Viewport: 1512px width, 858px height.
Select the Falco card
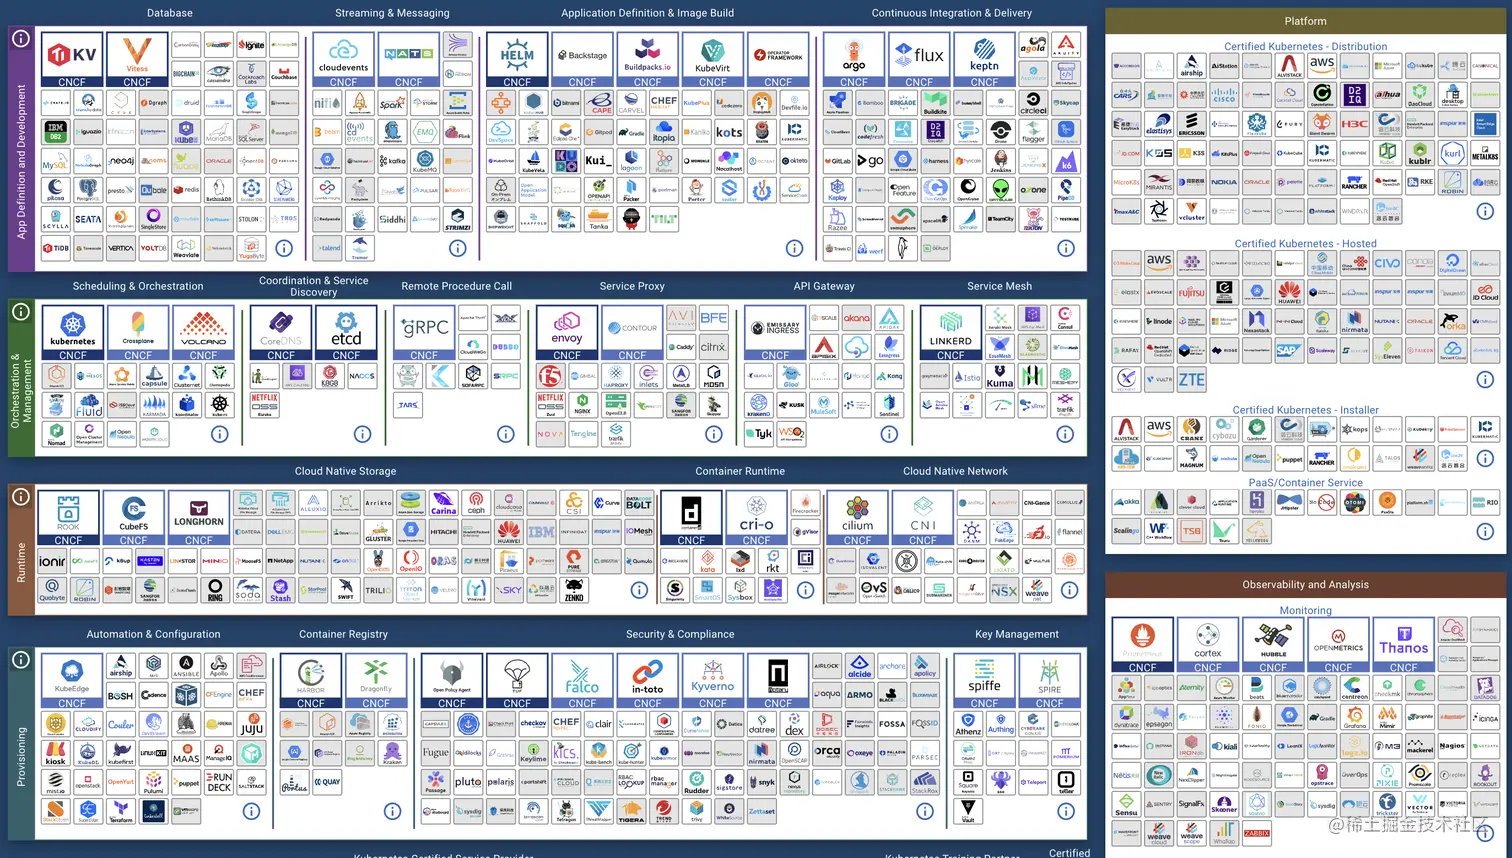(x=582, y=681)
